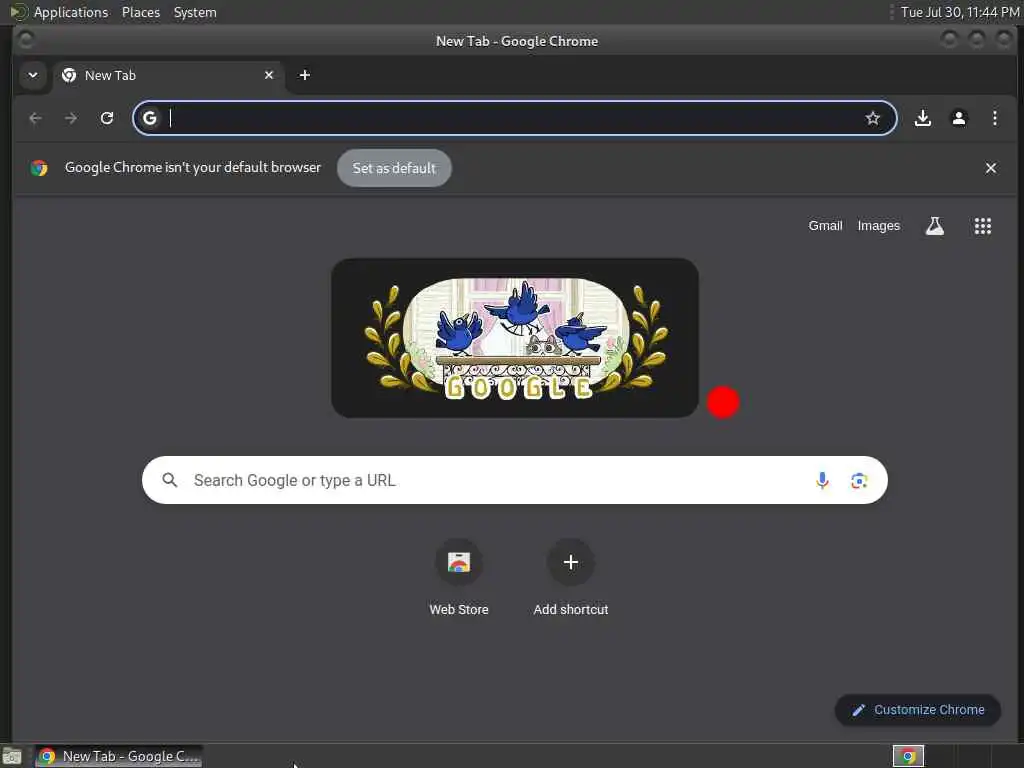
Task: Click the browser forward arrow
Action: 71,118
